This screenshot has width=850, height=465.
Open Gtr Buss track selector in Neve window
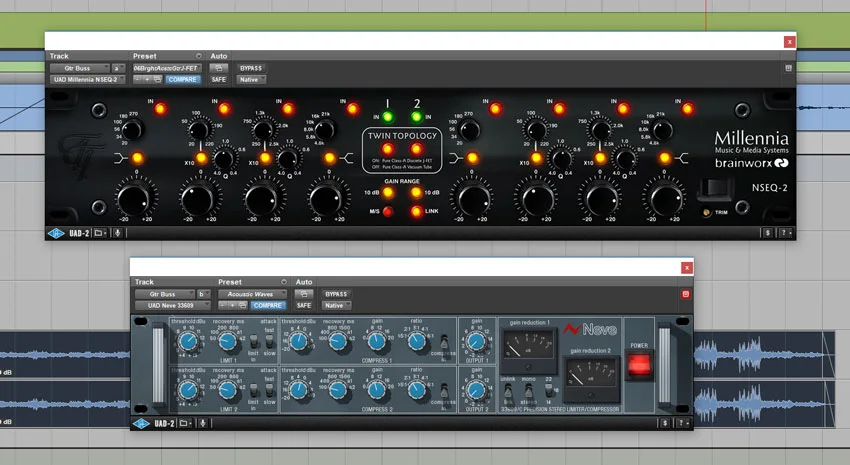click(165, 294)
